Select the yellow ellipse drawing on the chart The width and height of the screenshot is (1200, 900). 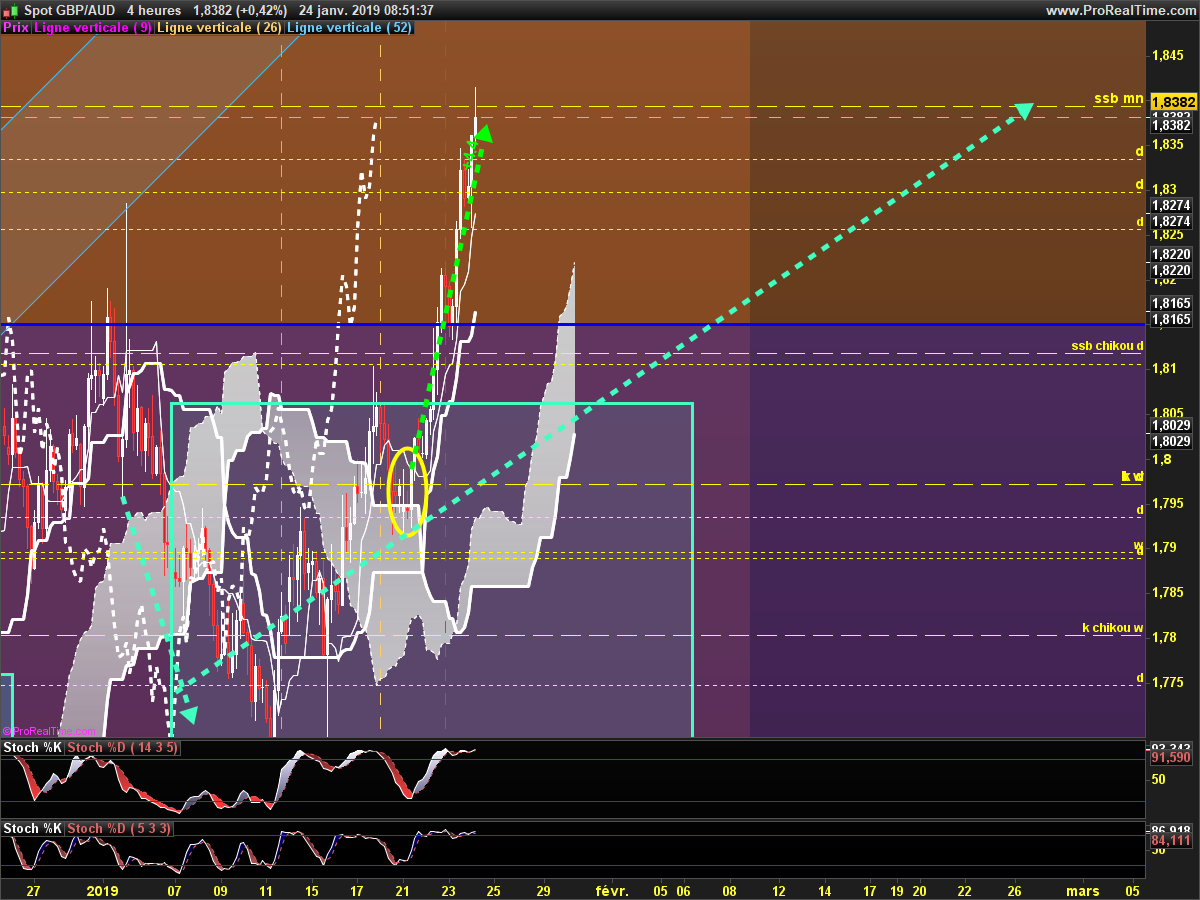[408, 487]
